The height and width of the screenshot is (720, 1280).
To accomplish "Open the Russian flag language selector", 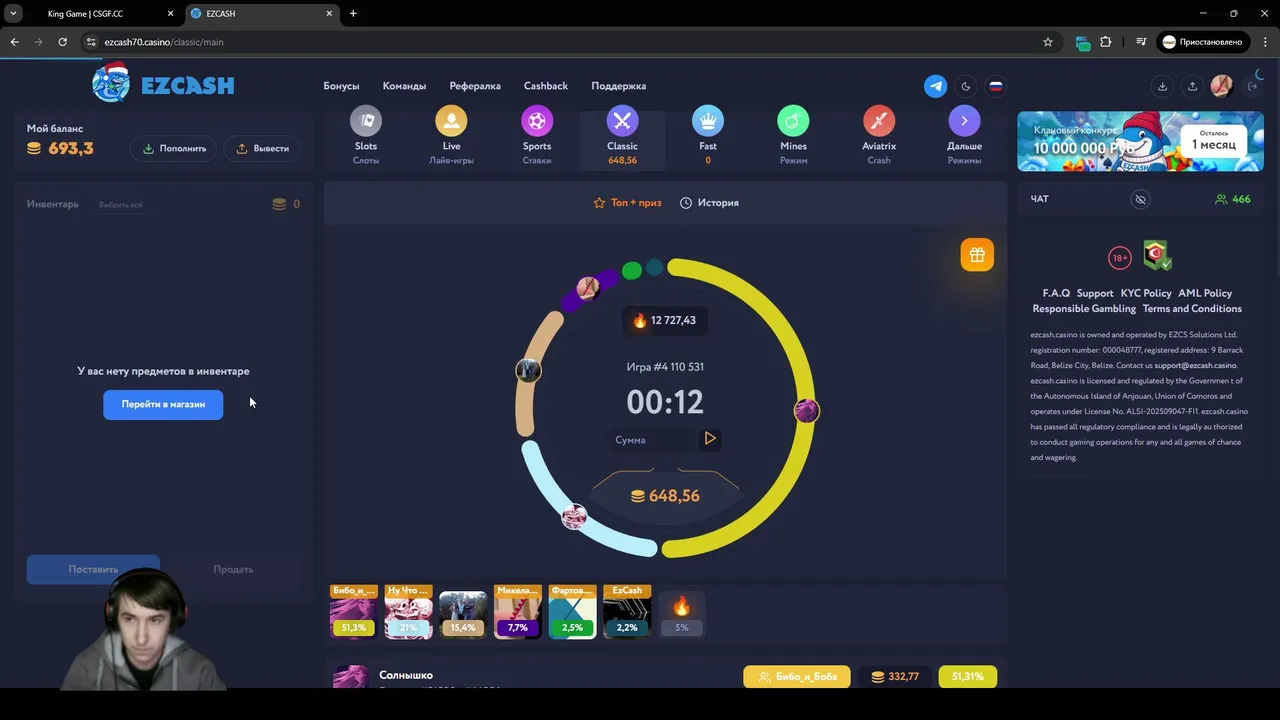I will tap(996, 86).
